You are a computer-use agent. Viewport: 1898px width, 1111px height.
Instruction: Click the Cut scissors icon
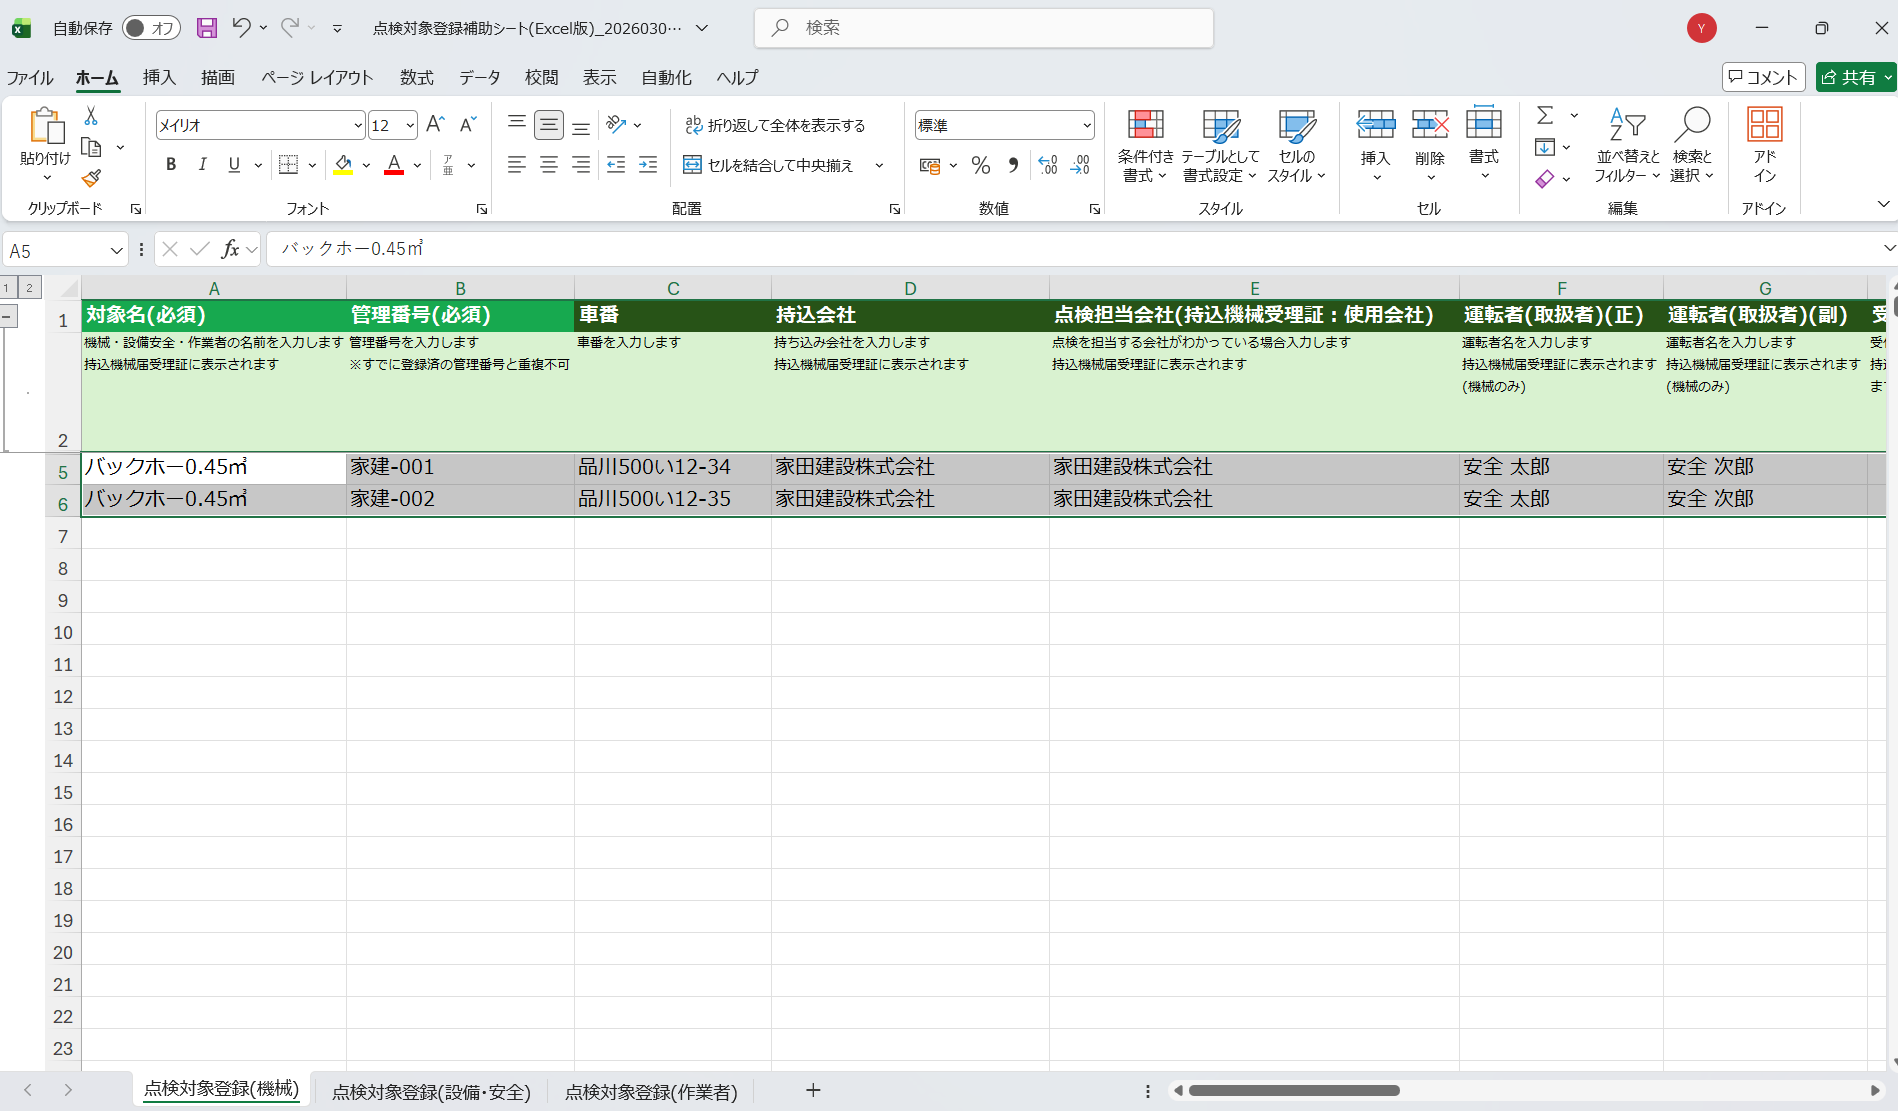91,116
